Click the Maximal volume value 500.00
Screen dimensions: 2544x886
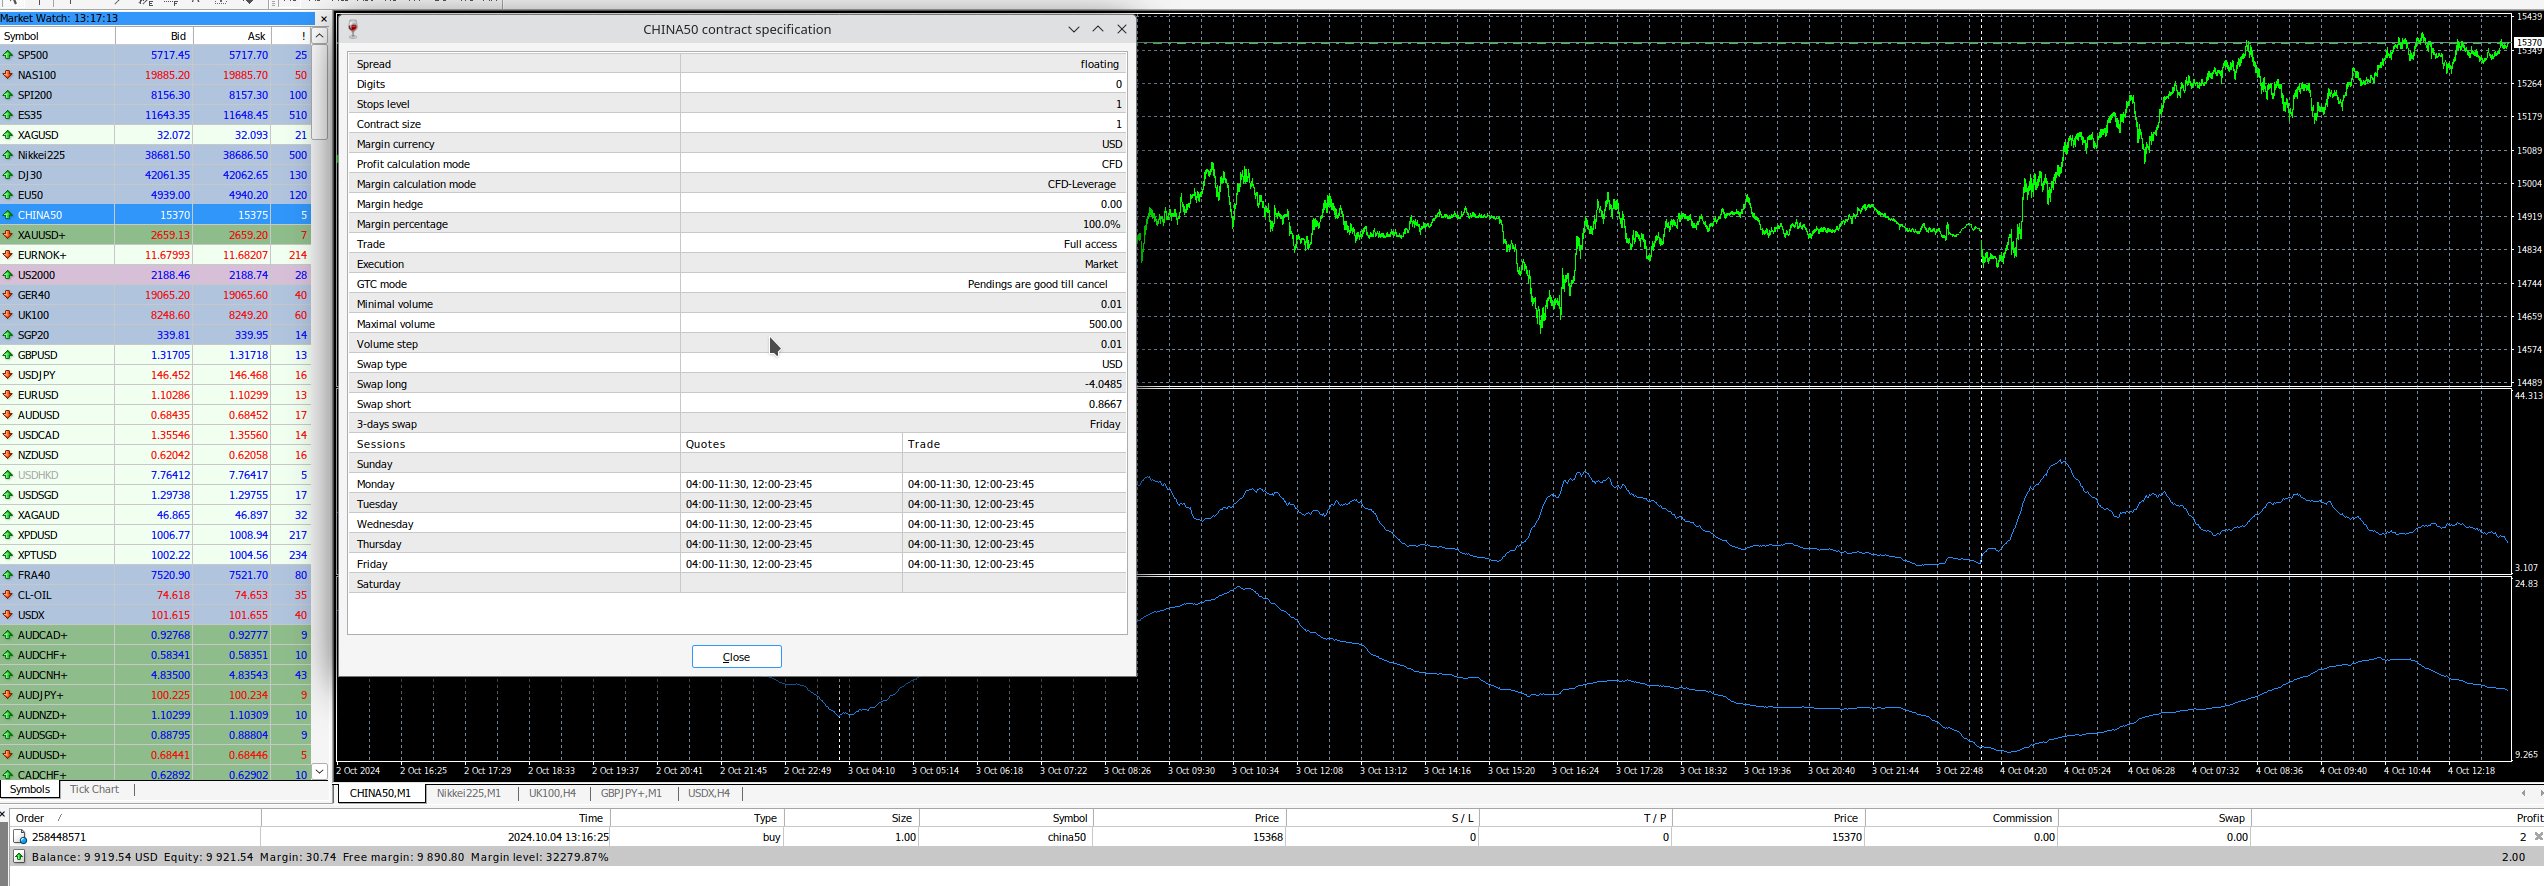1105,324
